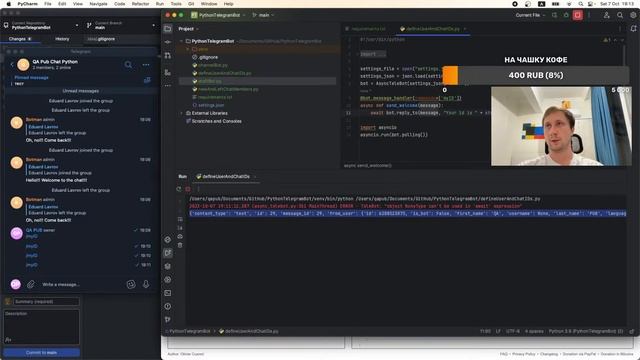640x360 pixels.
Task: Open the Services tool window icon
Action: pyautogui.click(x=168, y=280)
